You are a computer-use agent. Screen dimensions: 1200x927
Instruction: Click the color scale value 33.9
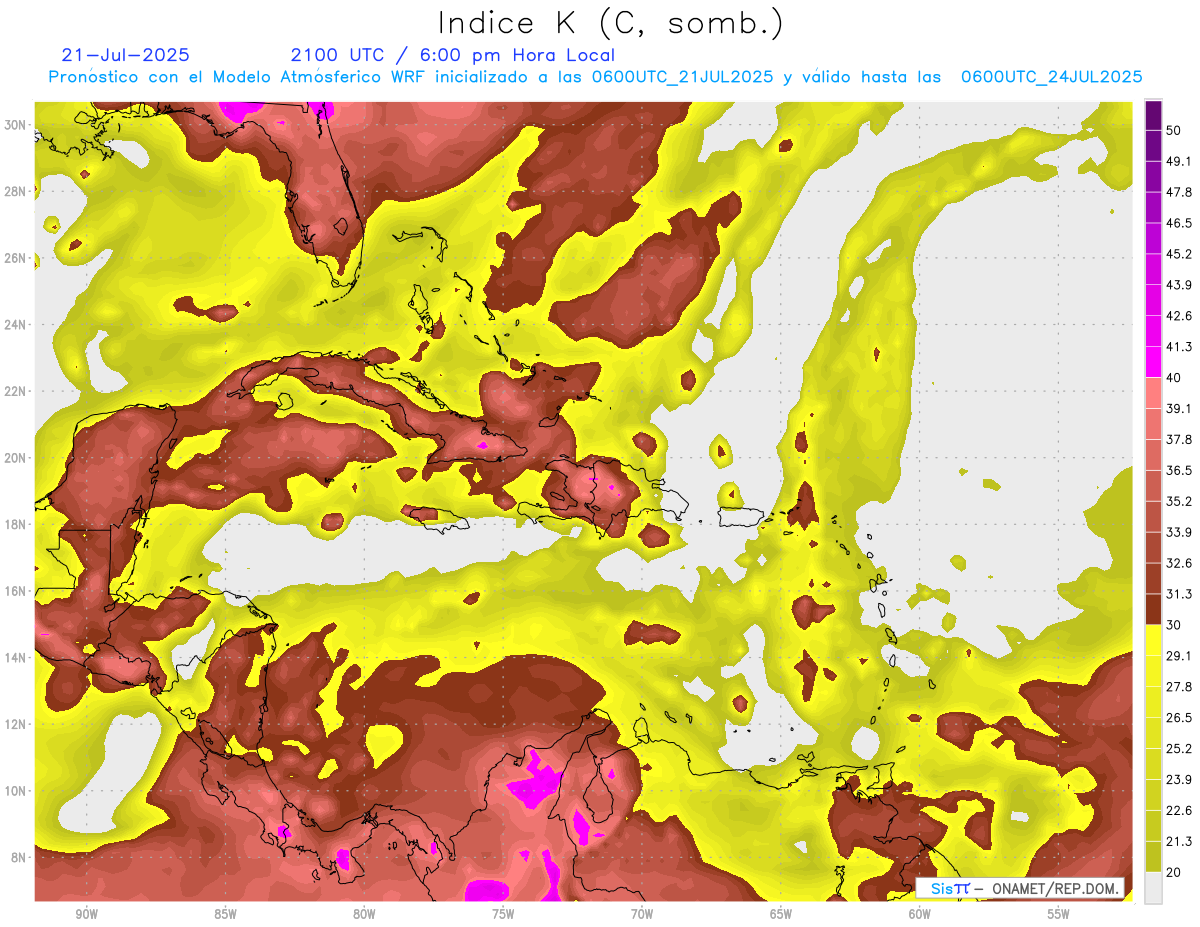point(1179,532)
